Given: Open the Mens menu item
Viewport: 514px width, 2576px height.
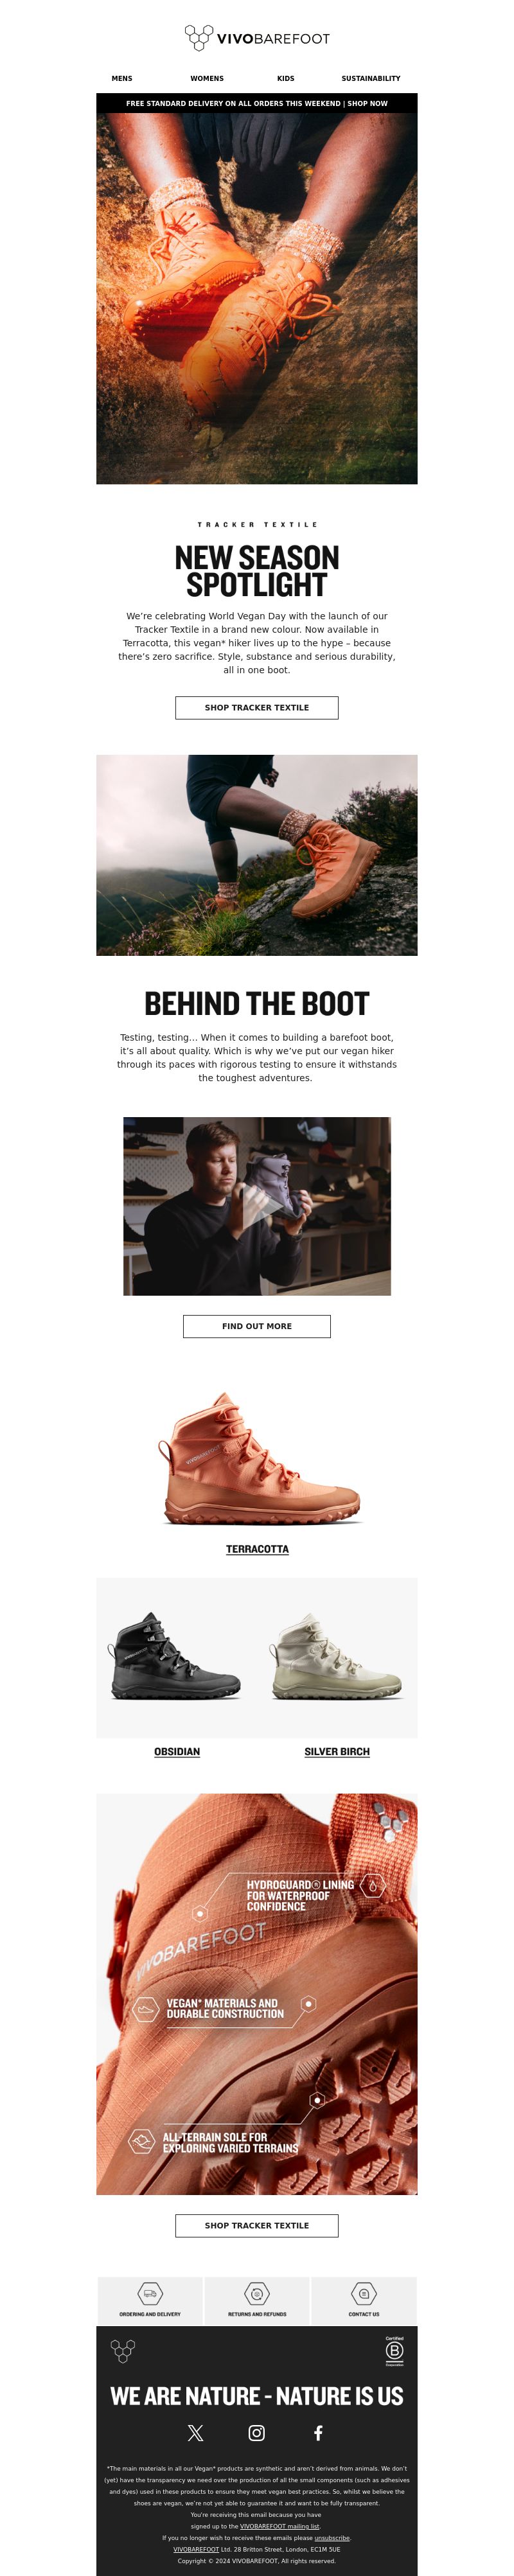Looking at the screenshot, I should [x=122, y=78].
